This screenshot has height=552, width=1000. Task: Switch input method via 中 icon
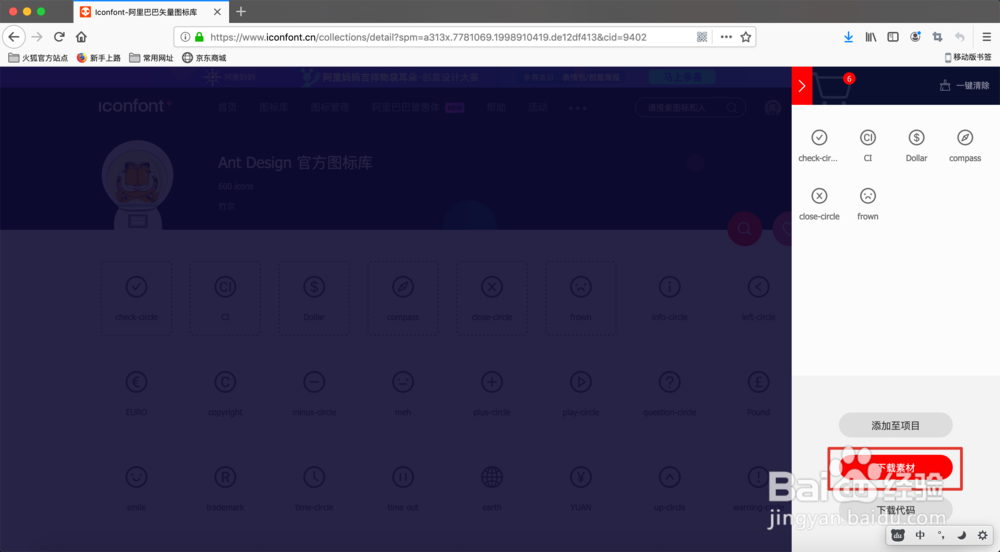tap(920, 535)
